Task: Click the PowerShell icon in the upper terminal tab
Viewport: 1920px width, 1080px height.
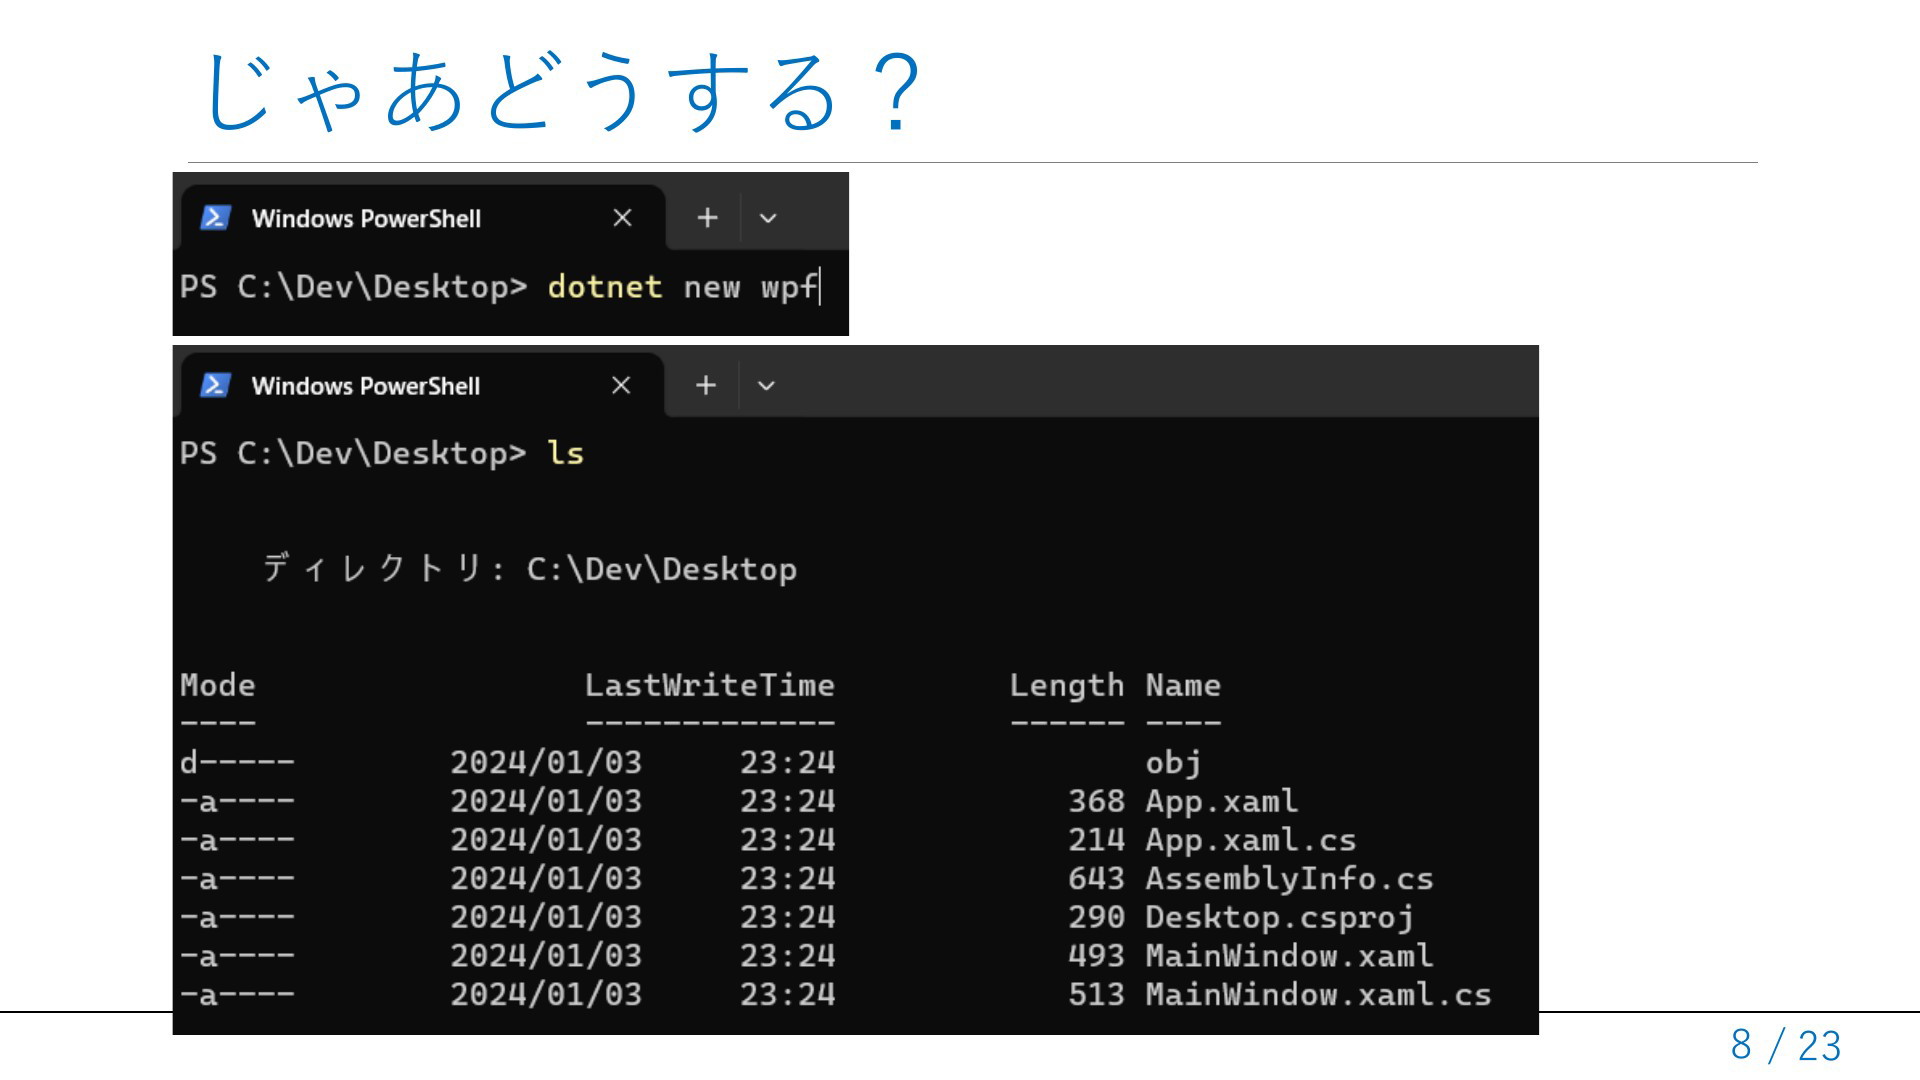Action: pyautogui.click(x=215, y=218)
